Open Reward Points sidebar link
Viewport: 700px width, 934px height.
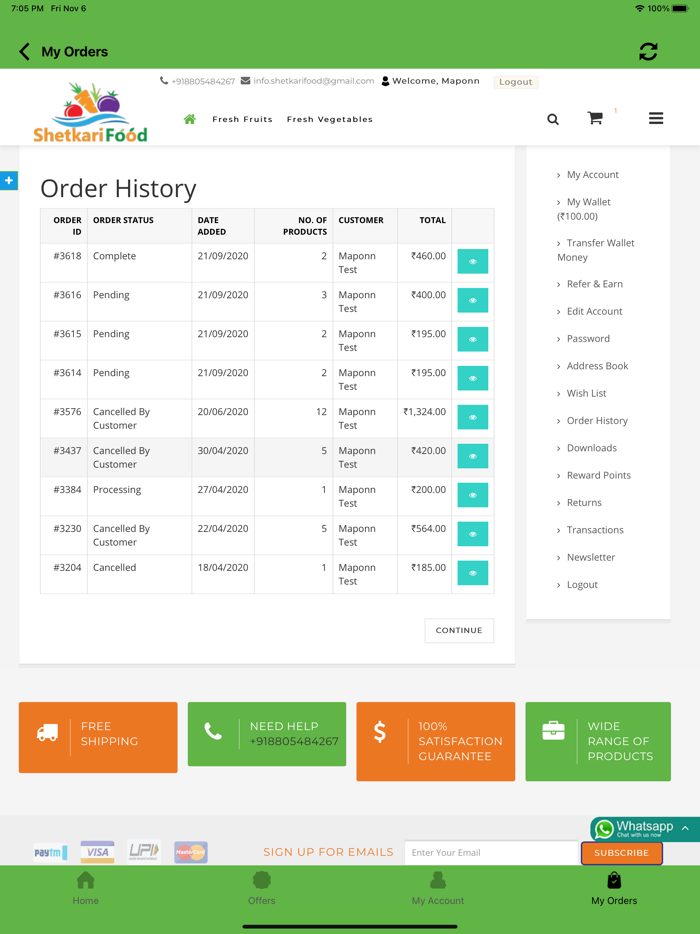tap(598, 475)
